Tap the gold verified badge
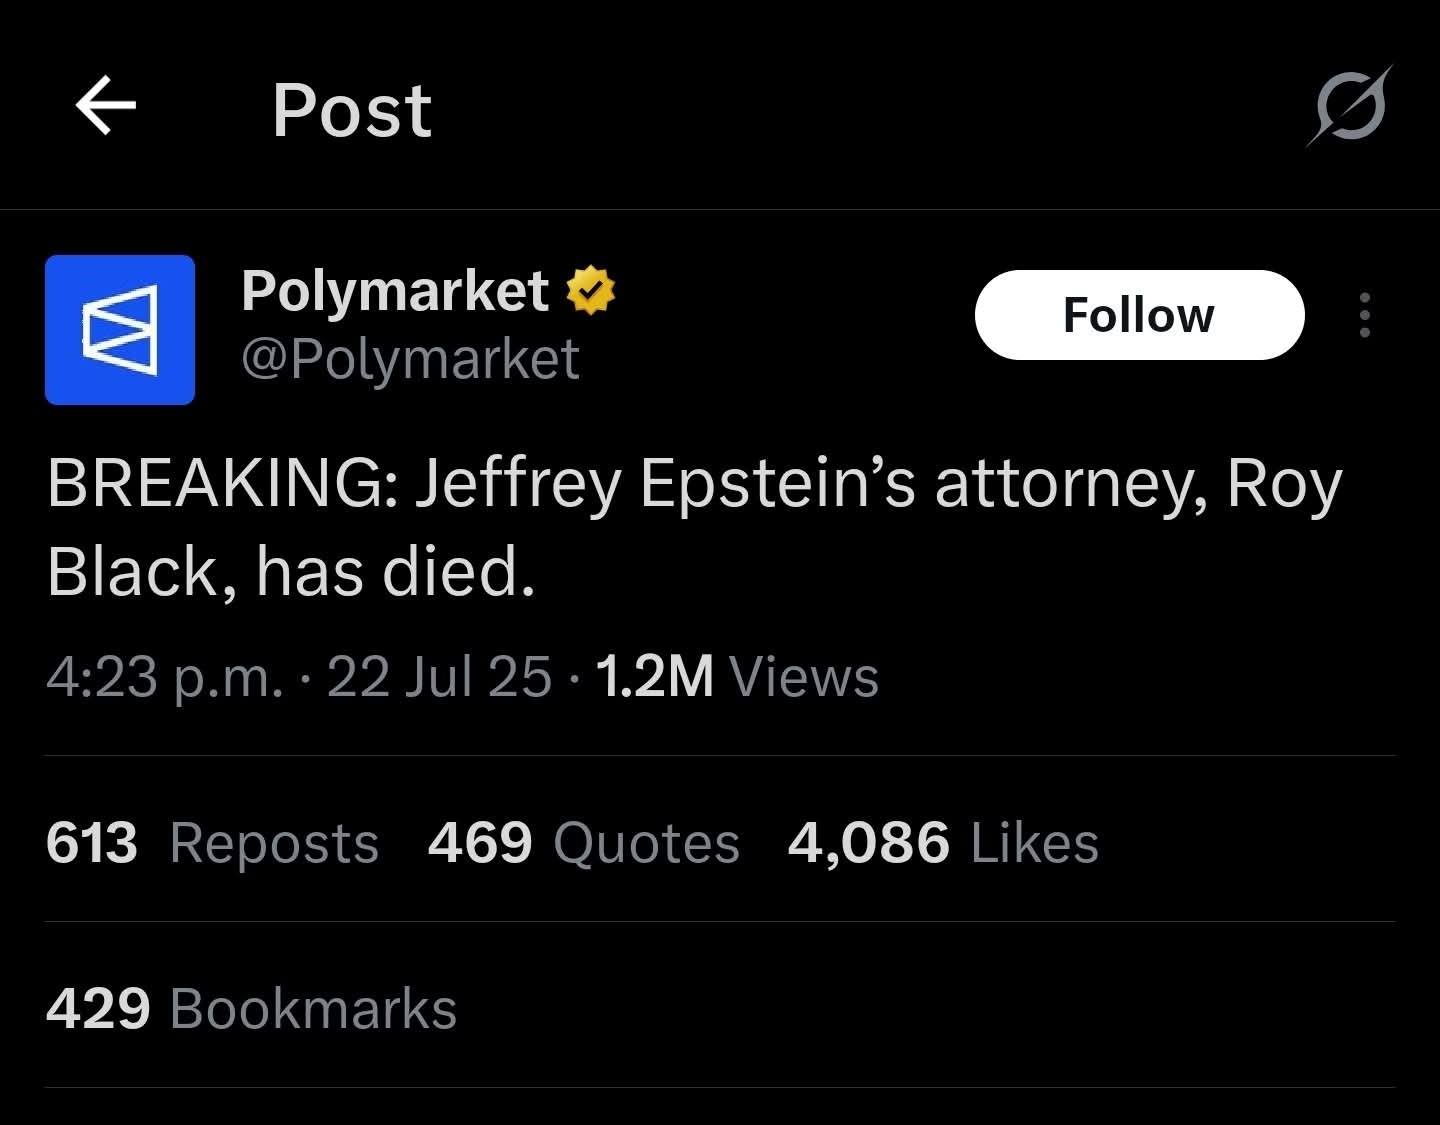The width and height of the screenshot is (1440, 1125). pyautogui.click(x=591, y=291)
